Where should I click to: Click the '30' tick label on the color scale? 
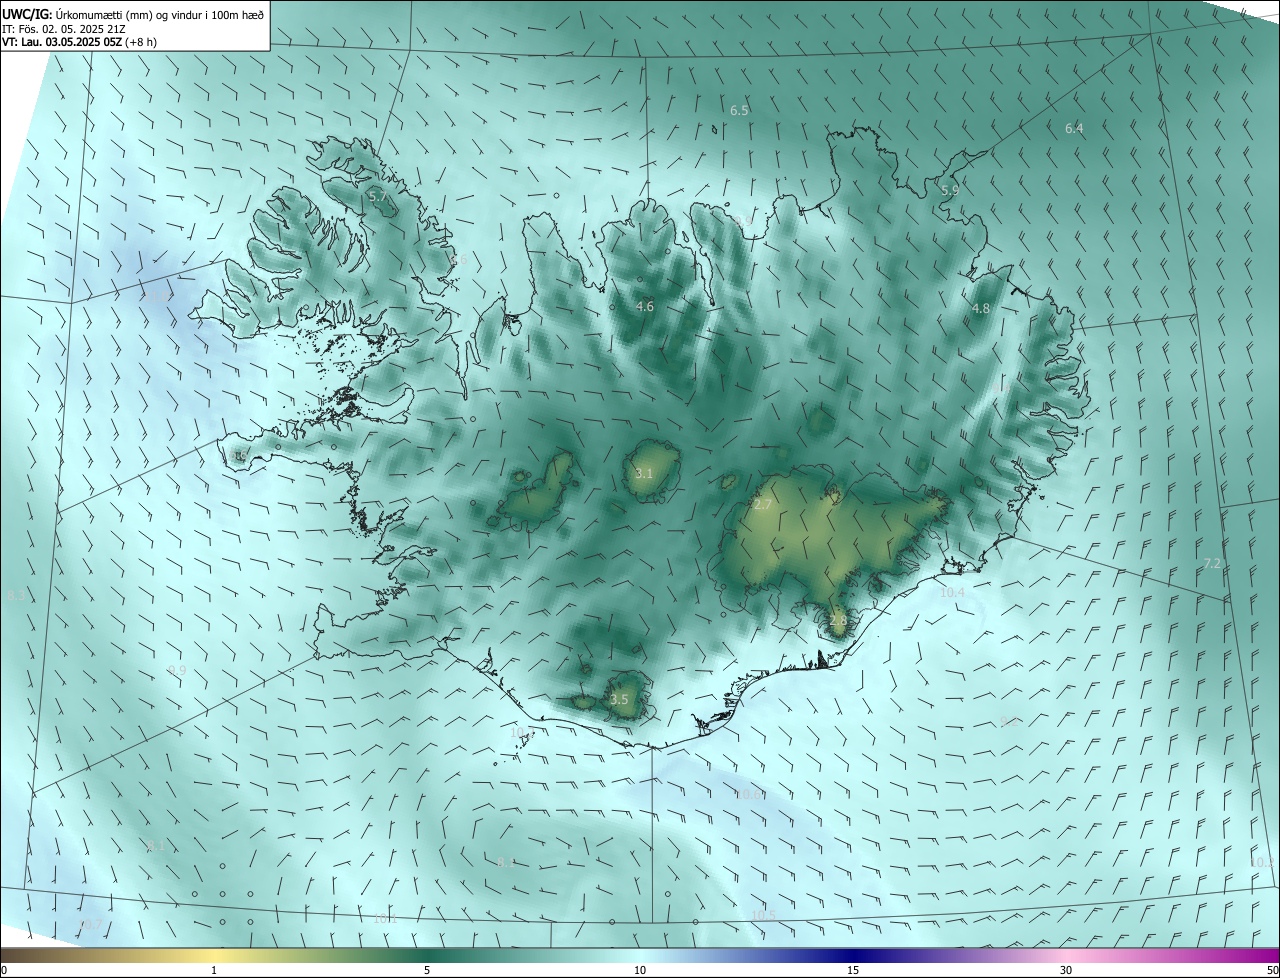point(1066,970)
